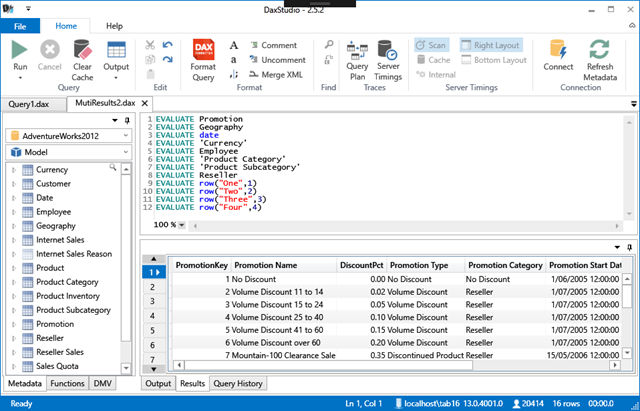Select the Reseller Sales table
640x411 pixels.
point(60,352)
